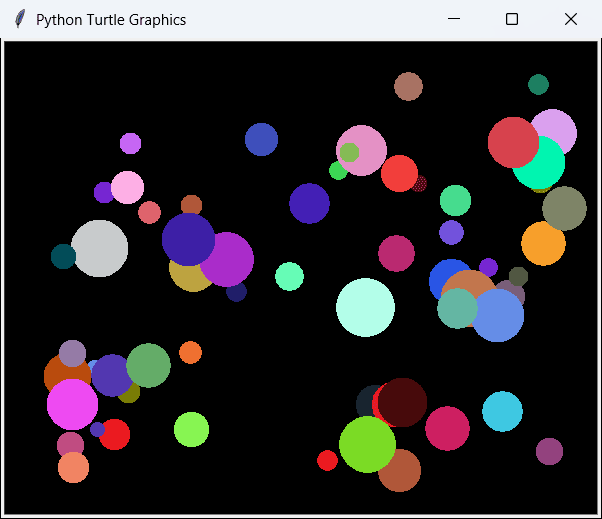
Task: Click the sky-blue cyan circle at lower right
Action: pyautogui.click(x=503, y=412)
